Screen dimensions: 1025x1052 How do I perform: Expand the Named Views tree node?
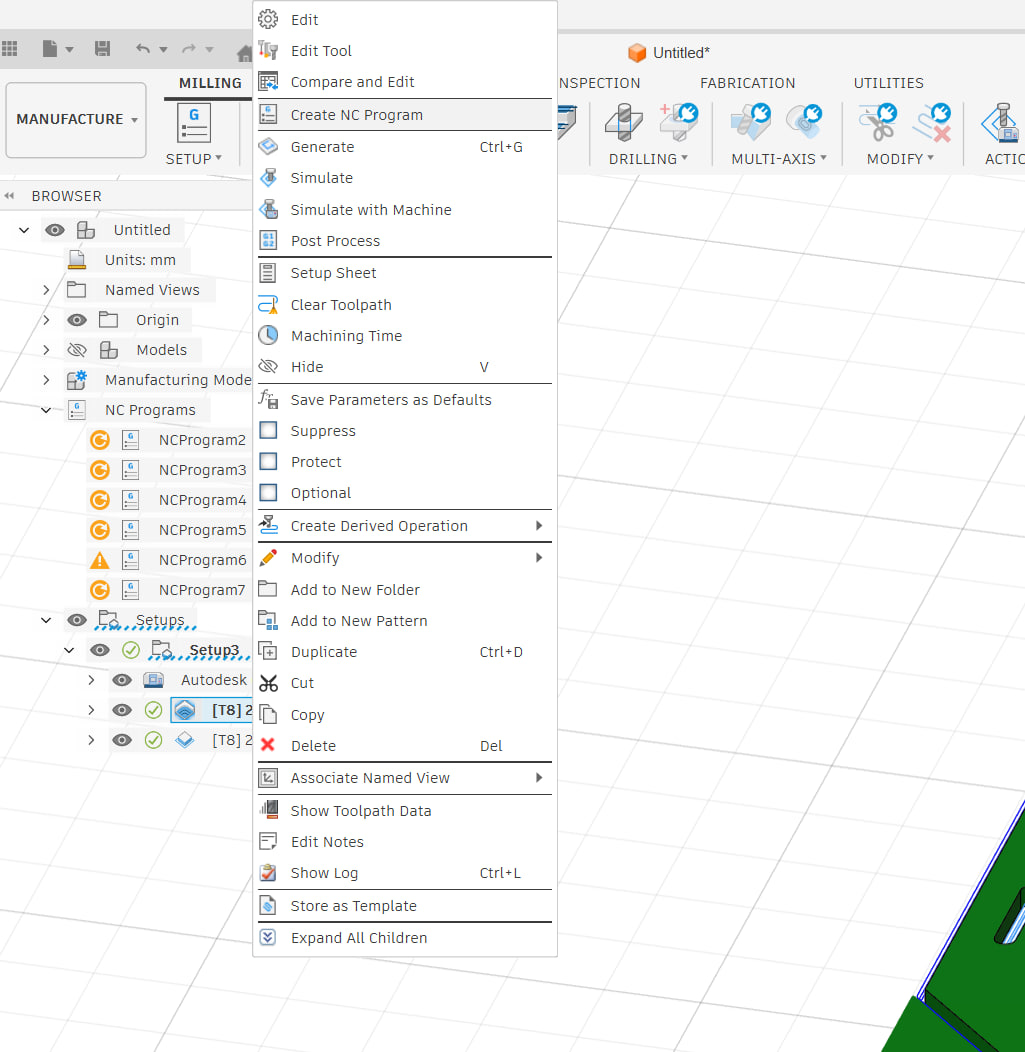coord(46,290)
